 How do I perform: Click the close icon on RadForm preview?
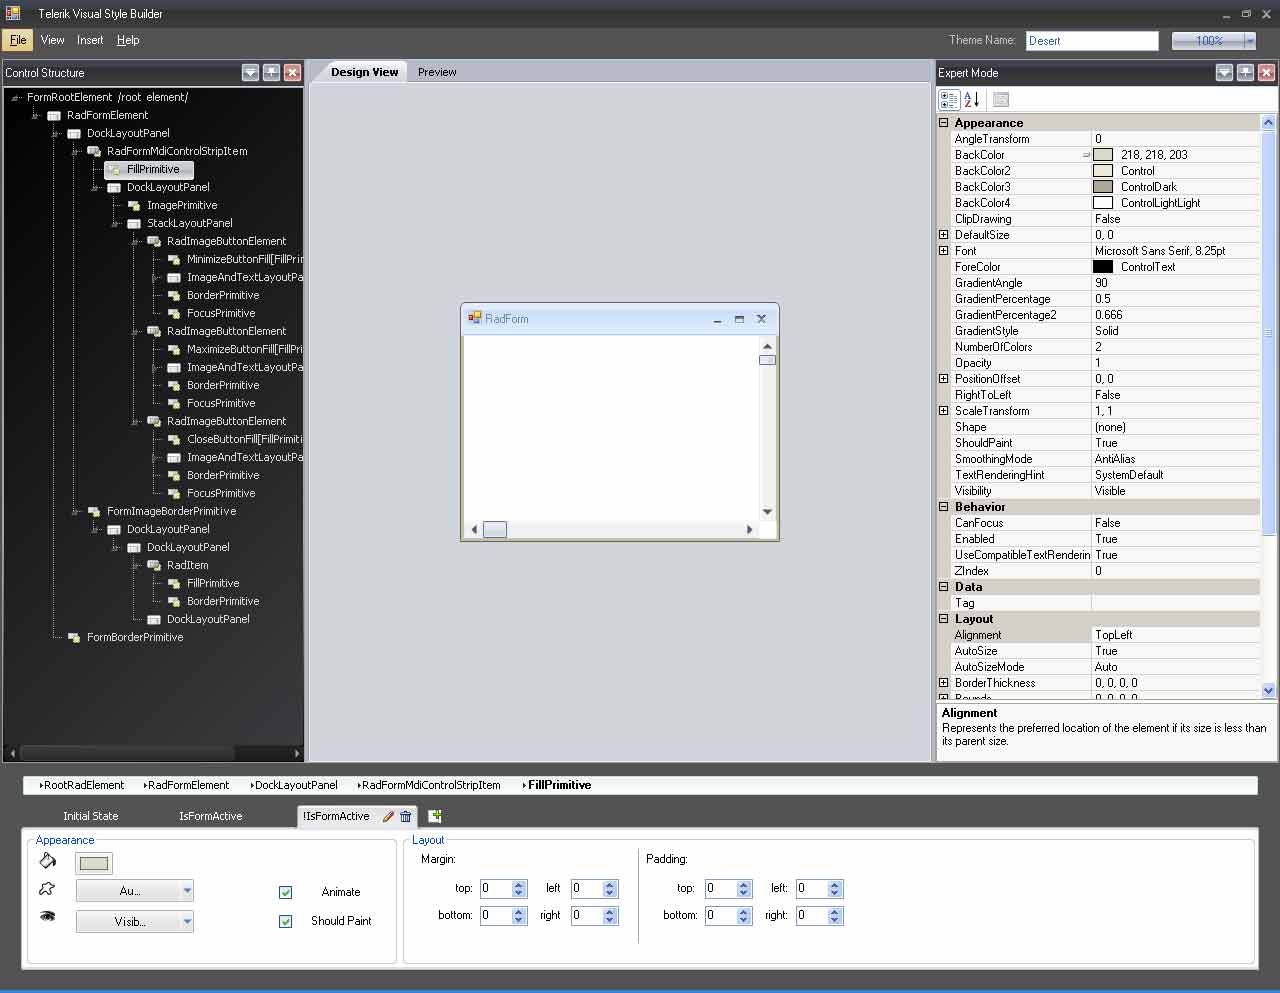coord(761,319)
